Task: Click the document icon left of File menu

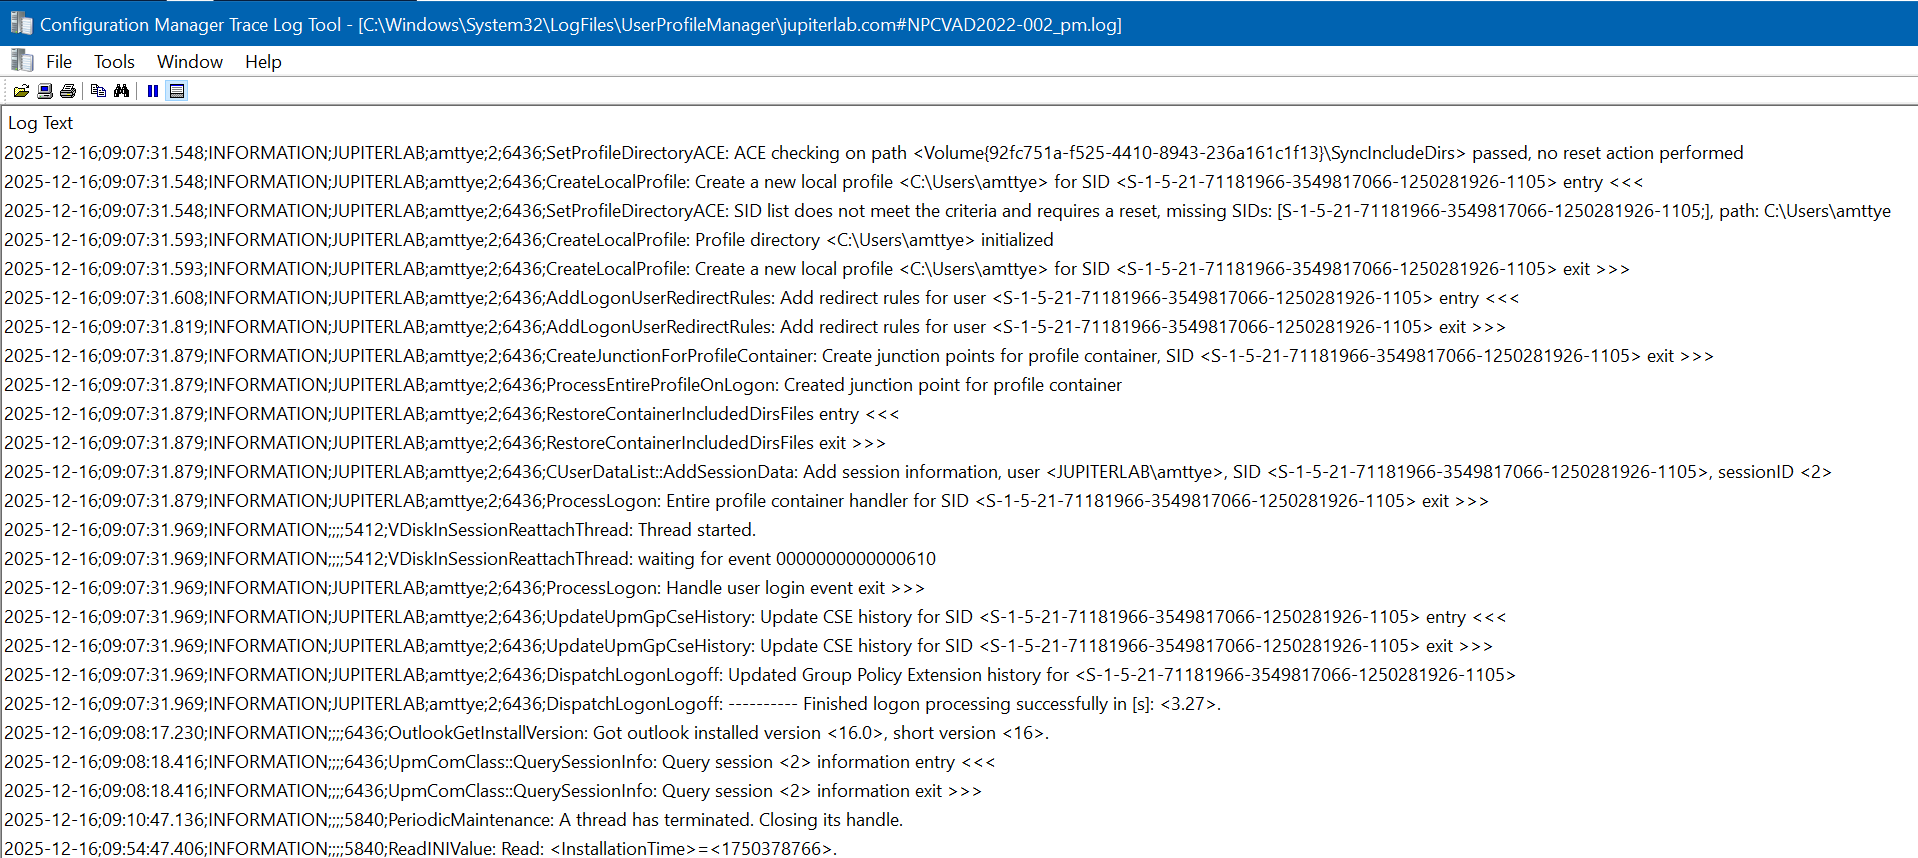Action: [x=22, y=61]
